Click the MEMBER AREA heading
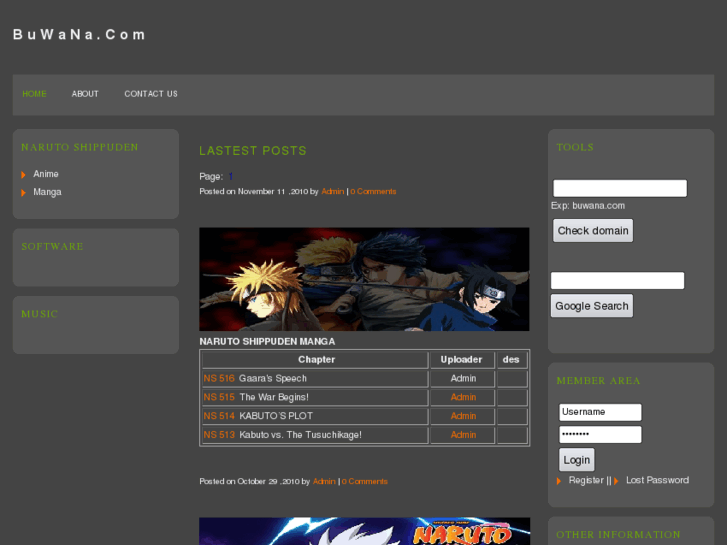727x545 pixels. point(599,381)
